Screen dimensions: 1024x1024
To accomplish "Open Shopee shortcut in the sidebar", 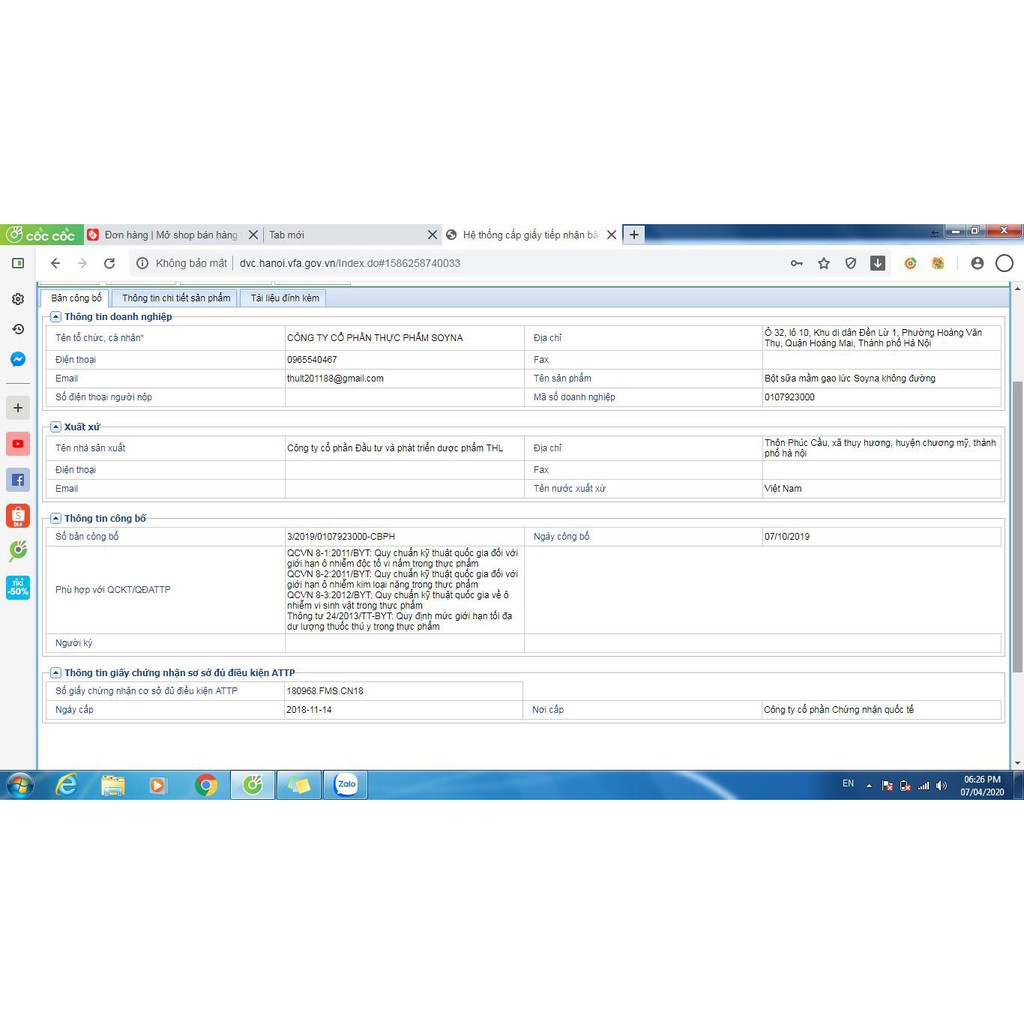I will [18, 516].
